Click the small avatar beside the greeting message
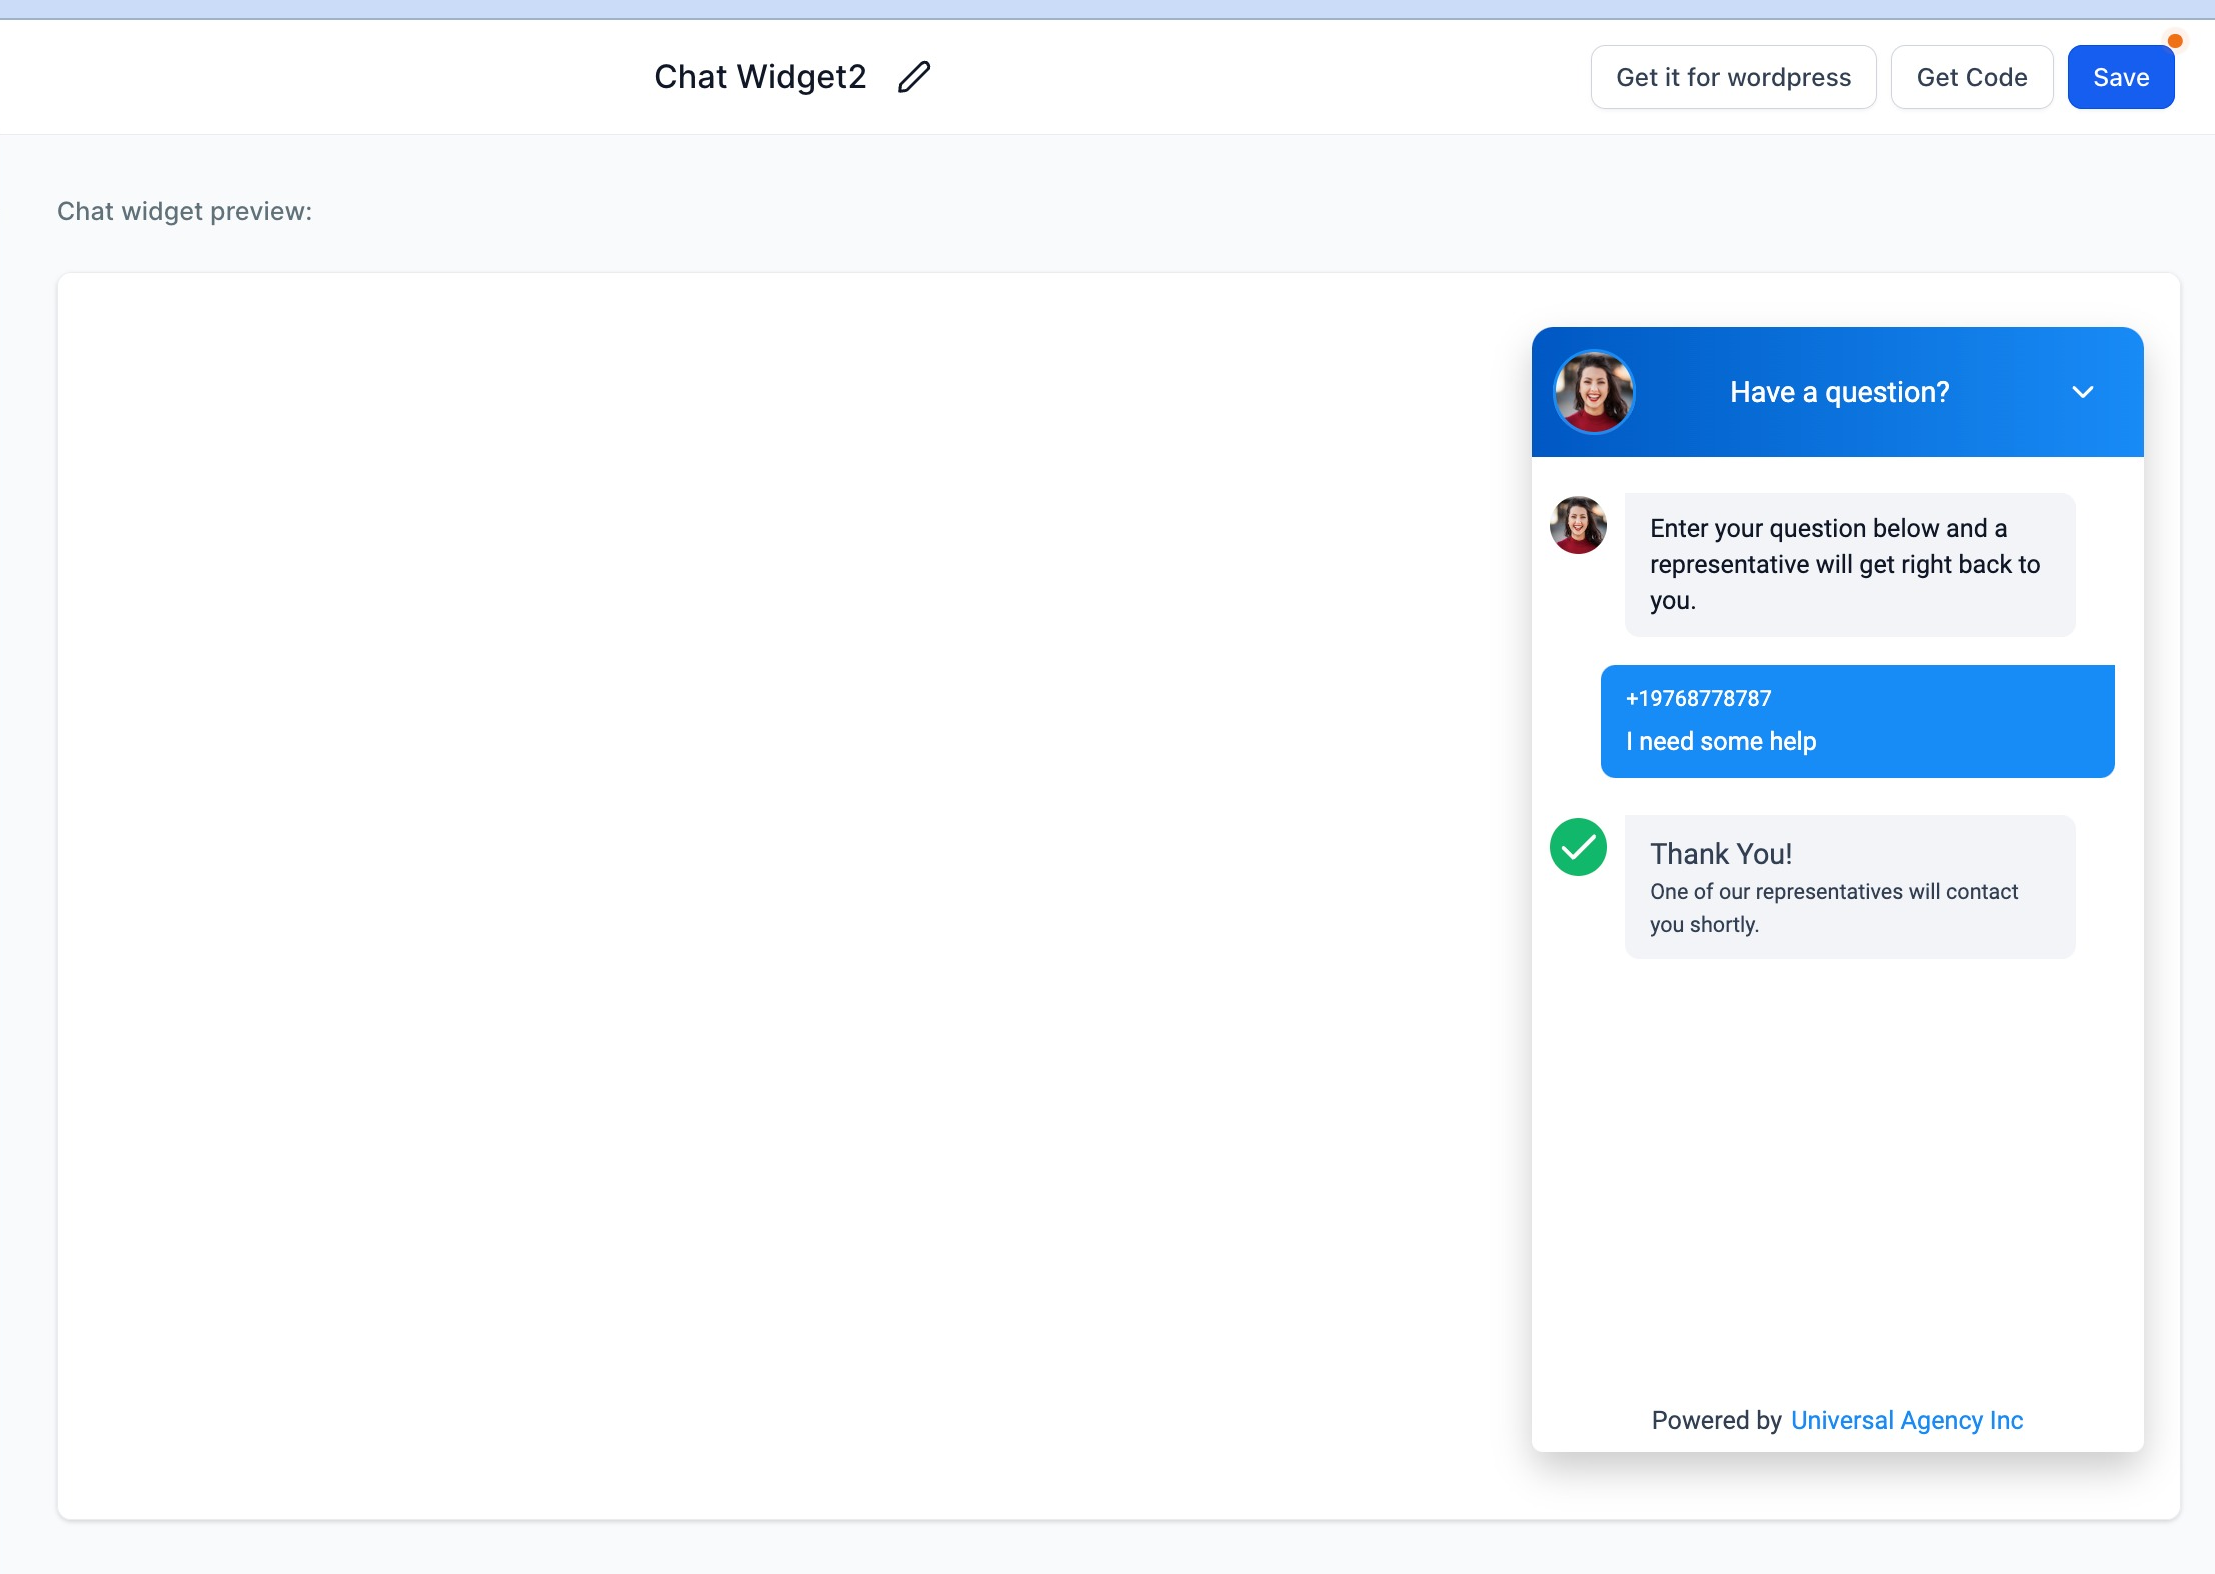The image size is (2215, 1574). pyautogui.click(x=1578, y=525)
